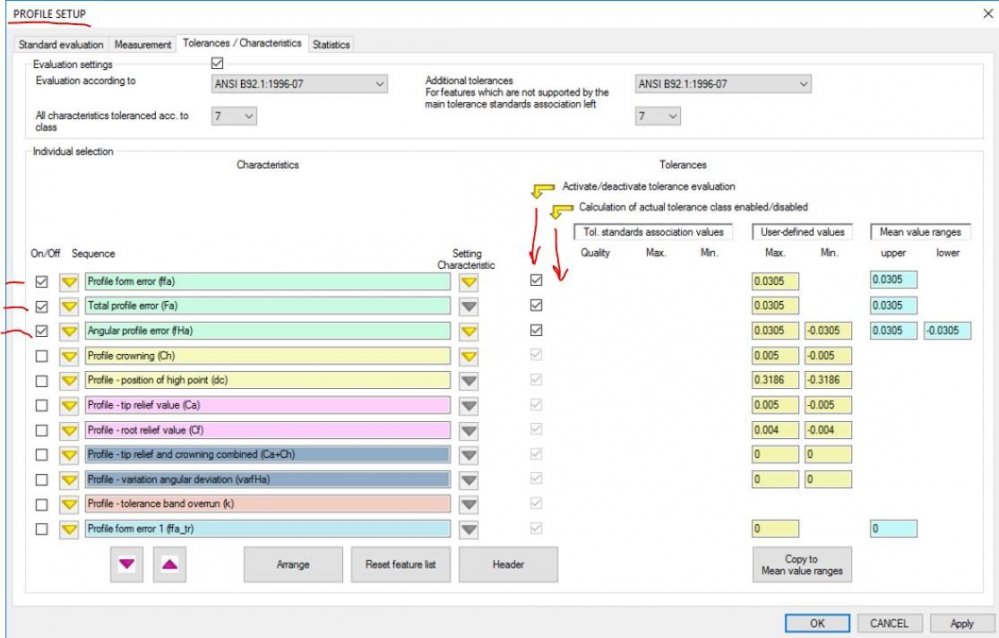Open the Evaluation according to standard dropdown
This screenshot has width=999, height=638.
click(298, 85)
